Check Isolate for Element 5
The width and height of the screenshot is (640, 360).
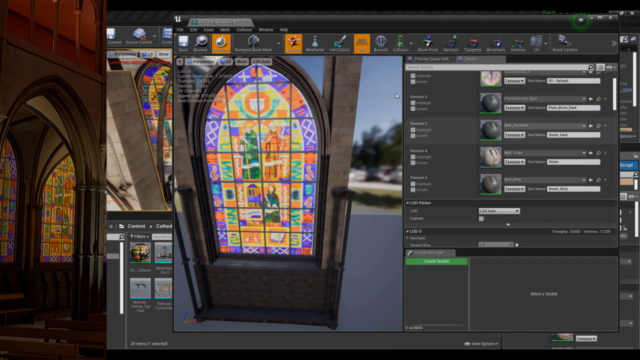coord(413,190)
